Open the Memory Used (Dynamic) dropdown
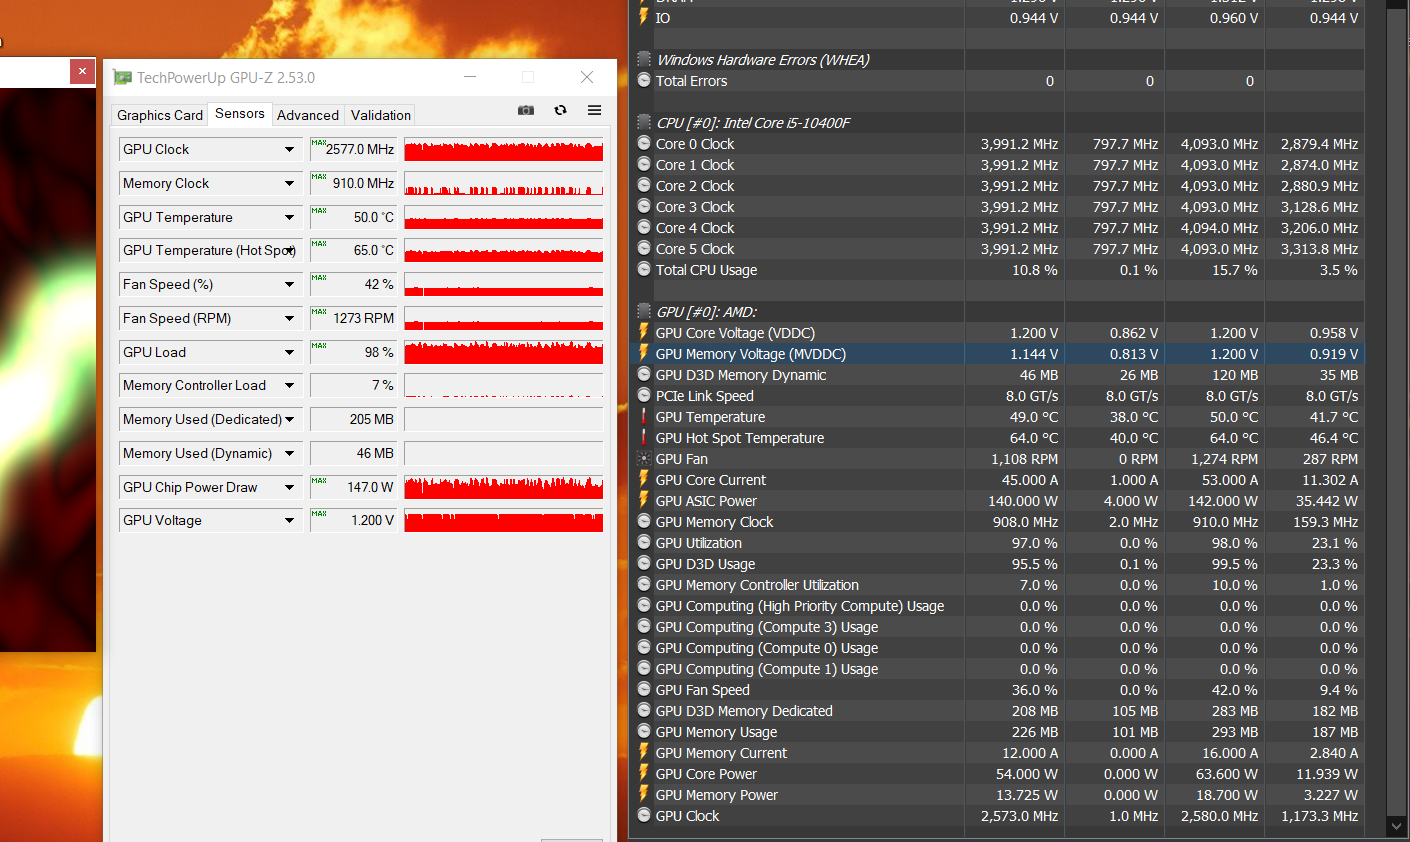Viewport: 1410px width, 842px height. (289, 454)
